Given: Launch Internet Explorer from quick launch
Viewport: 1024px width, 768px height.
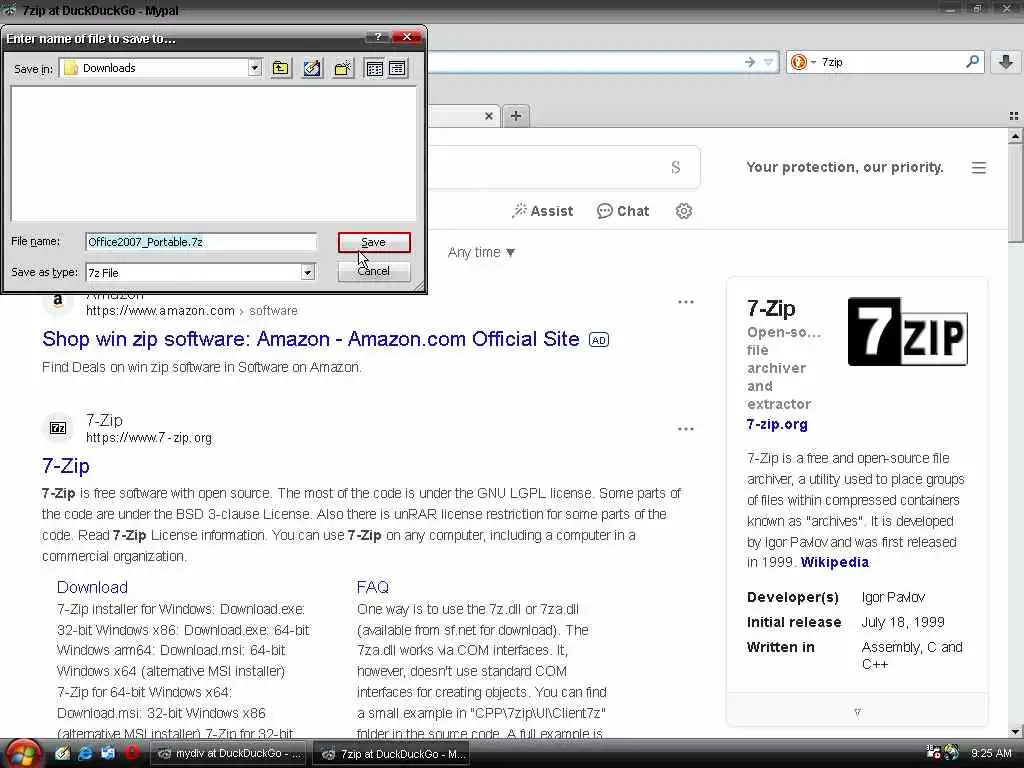Looking at the screenshot, I should tap(85, 753).
